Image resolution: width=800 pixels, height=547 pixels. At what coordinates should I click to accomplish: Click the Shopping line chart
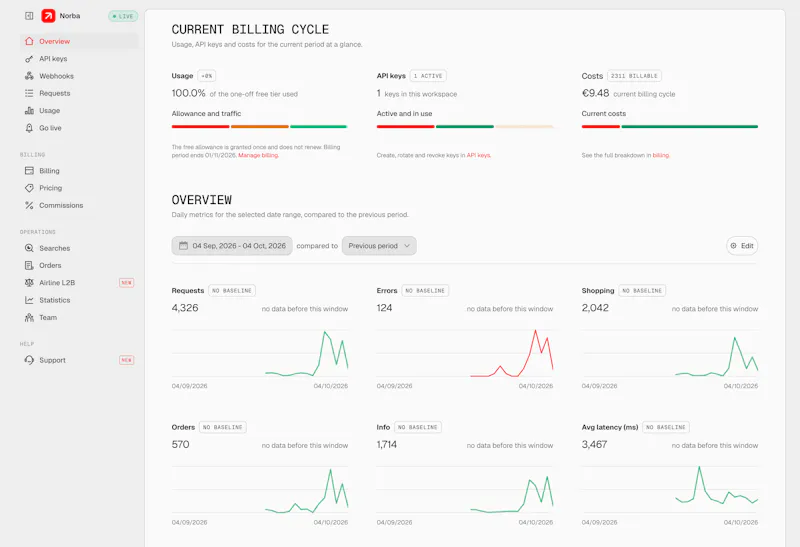(x=670, y=354)
